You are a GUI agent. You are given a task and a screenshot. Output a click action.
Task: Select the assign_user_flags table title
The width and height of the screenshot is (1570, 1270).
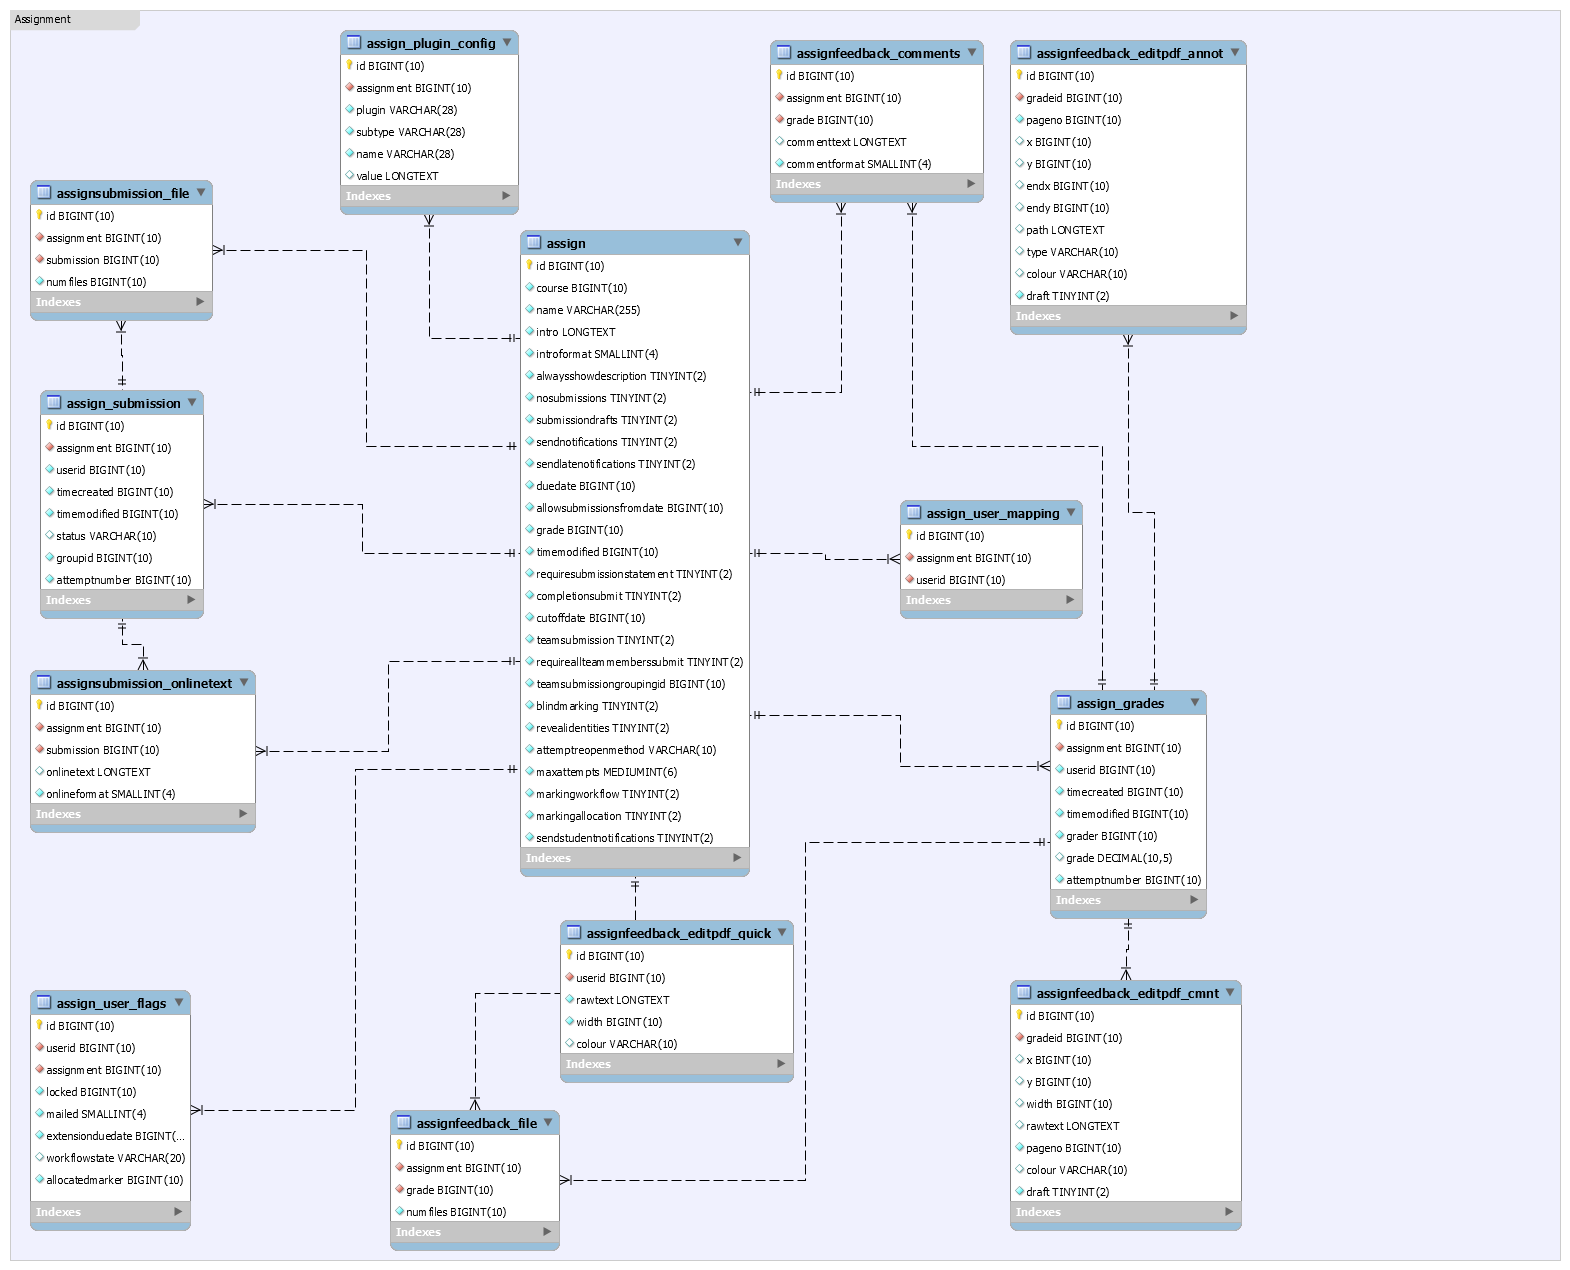pyautogui.click(x=111, y=1003)
